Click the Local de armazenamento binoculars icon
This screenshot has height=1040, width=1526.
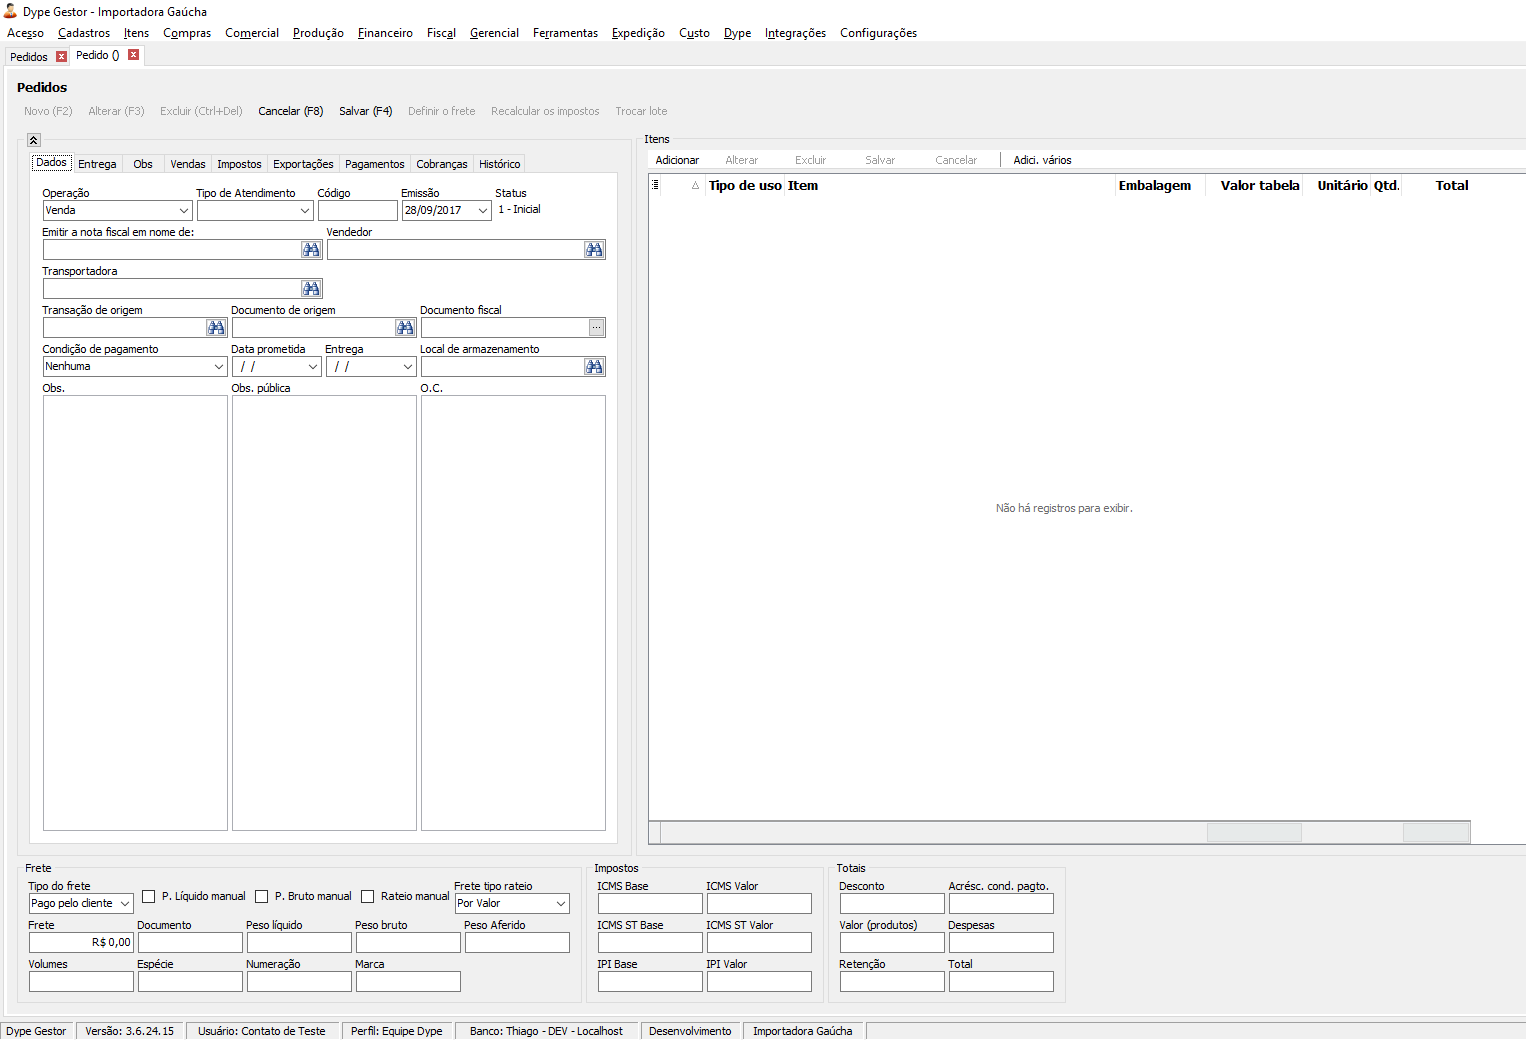coord(594,367)
